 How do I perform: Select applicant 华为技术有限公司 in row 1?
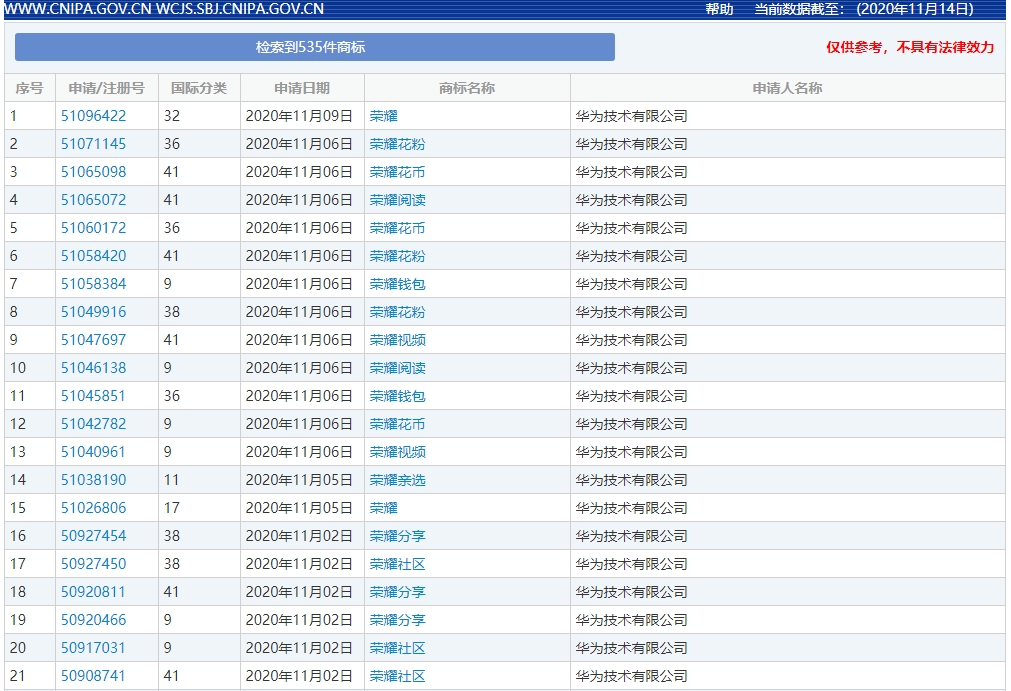(x=631, y=116)
